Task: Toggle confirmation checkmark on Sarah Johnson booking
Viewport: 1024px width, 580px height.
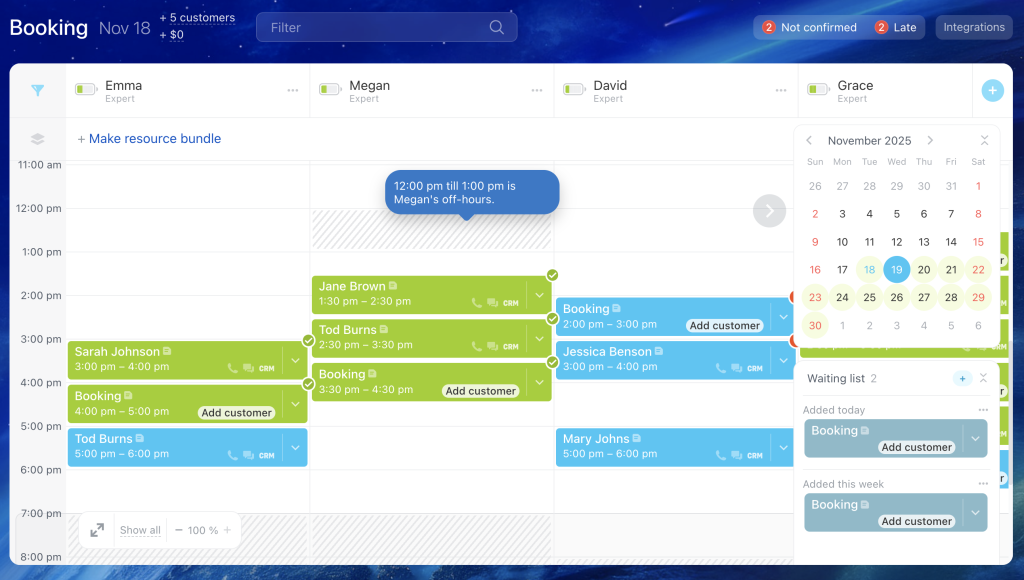Action: click(308, 340)
